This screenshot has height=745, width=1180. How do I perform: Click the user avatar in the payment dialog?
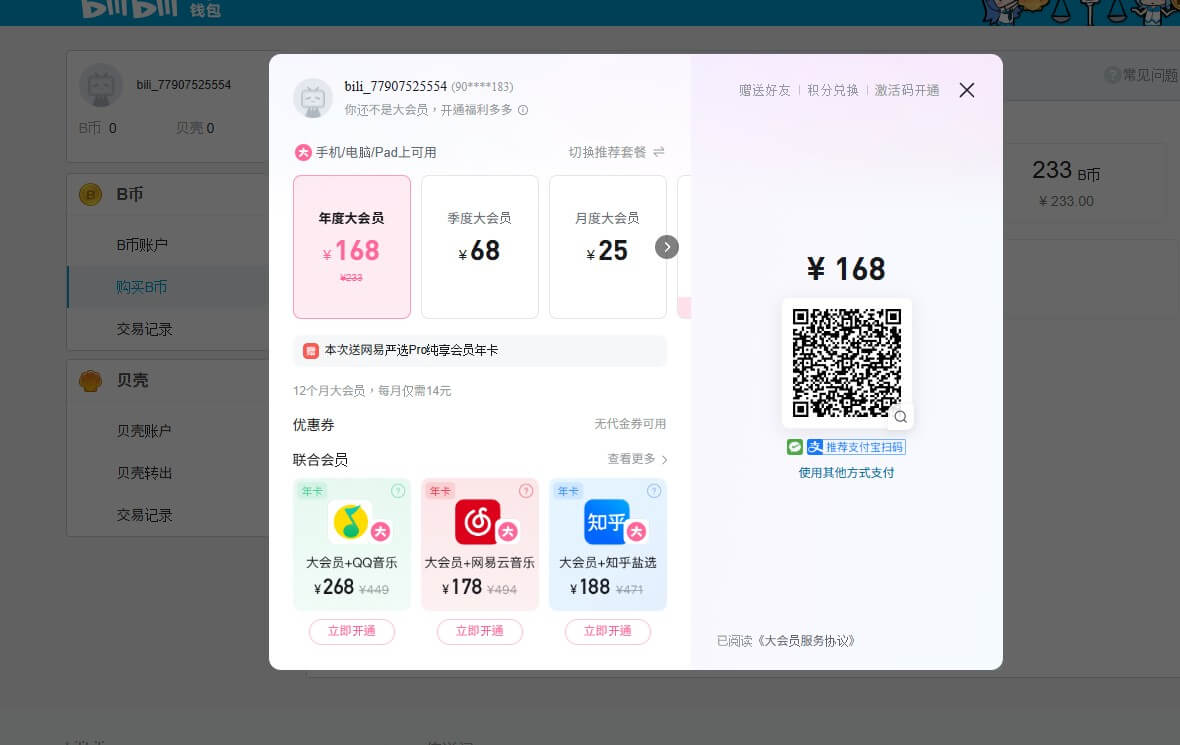(313, 98)
